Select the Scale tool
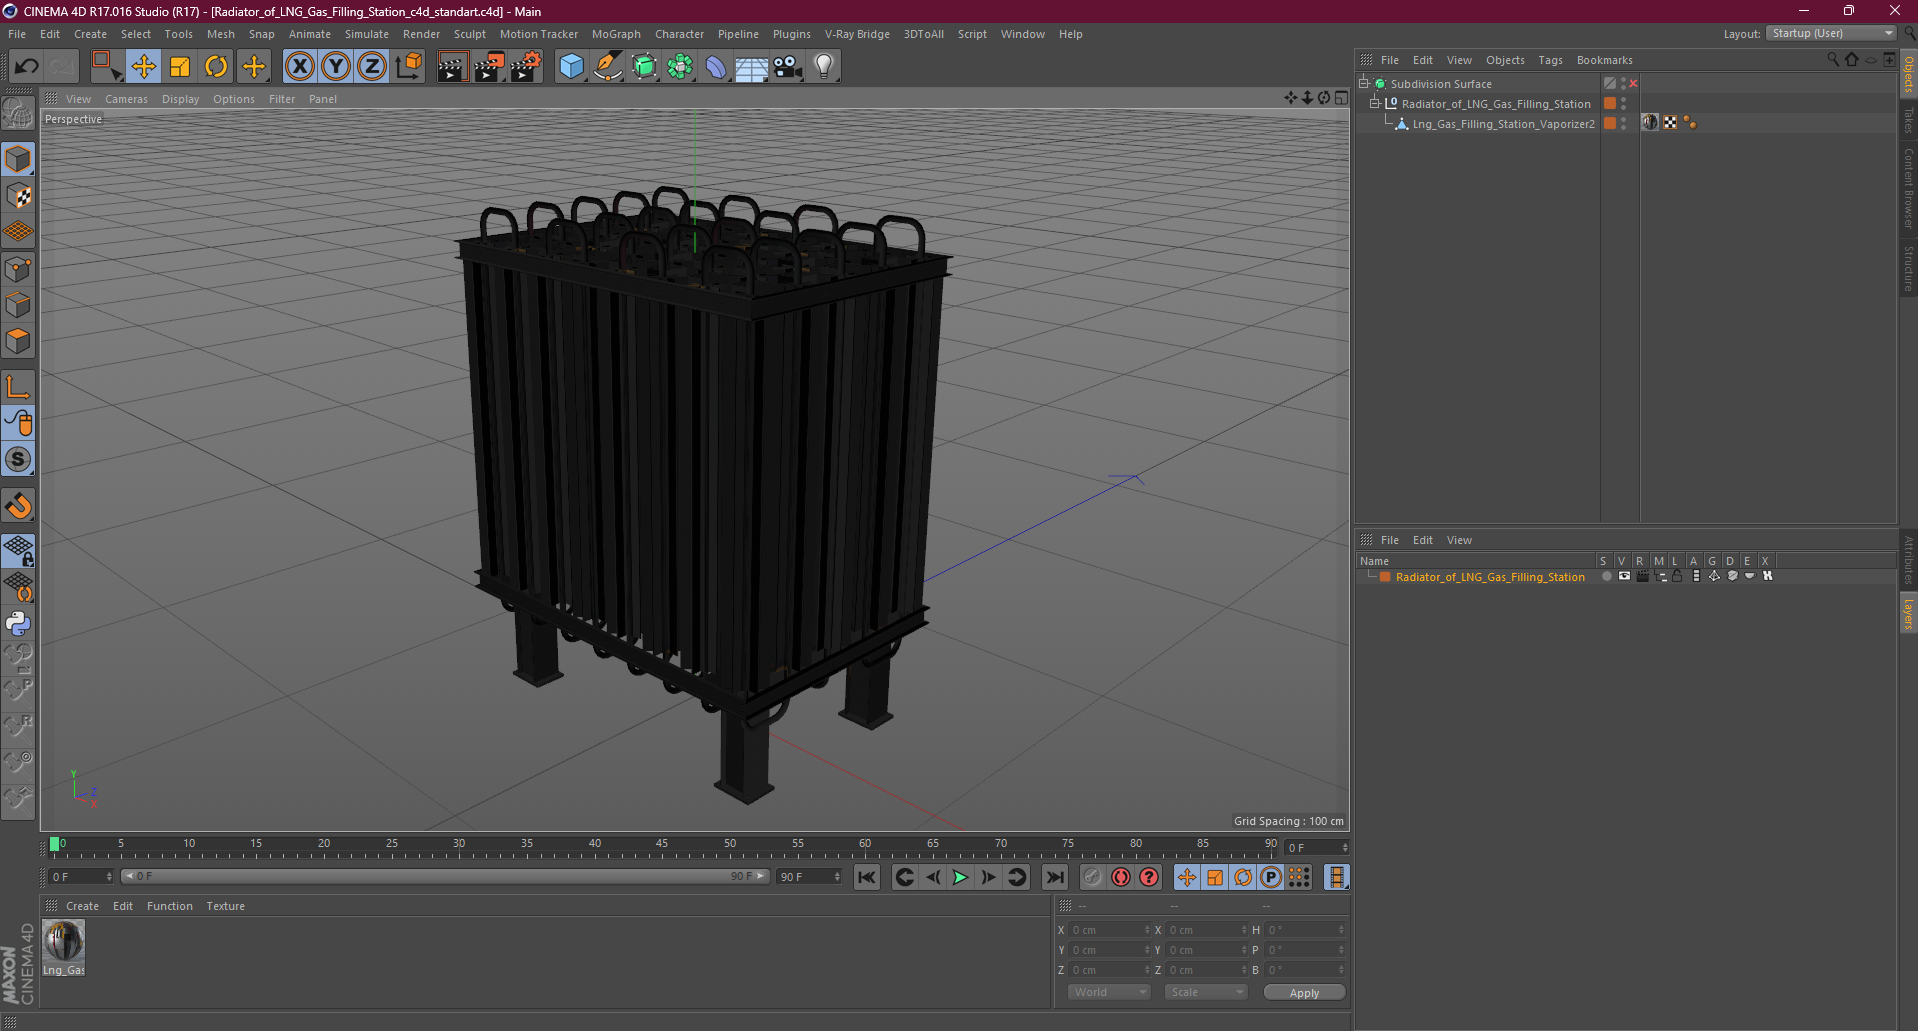Viewport: 1918px width, 1031px height. coord(180,67)
